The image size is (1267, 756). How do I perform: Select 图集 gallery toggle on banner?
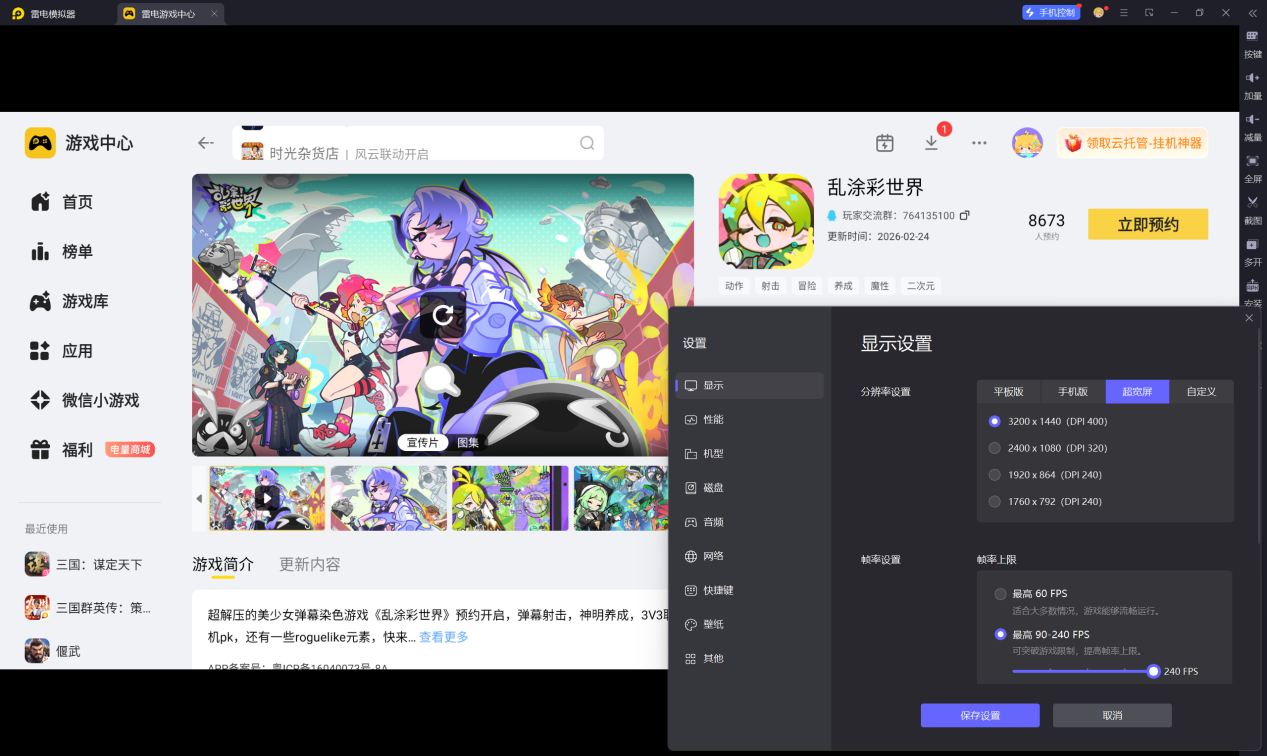pos(468,442)
